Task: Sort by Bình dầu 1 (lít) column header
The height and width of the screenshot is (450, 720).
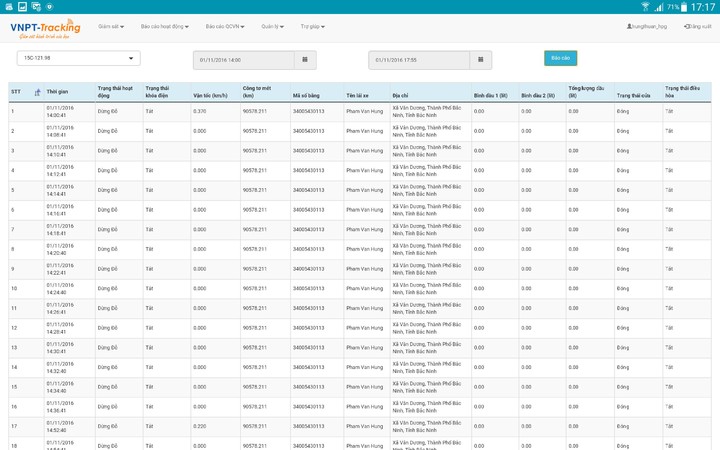Action: (x=495, y=92)
